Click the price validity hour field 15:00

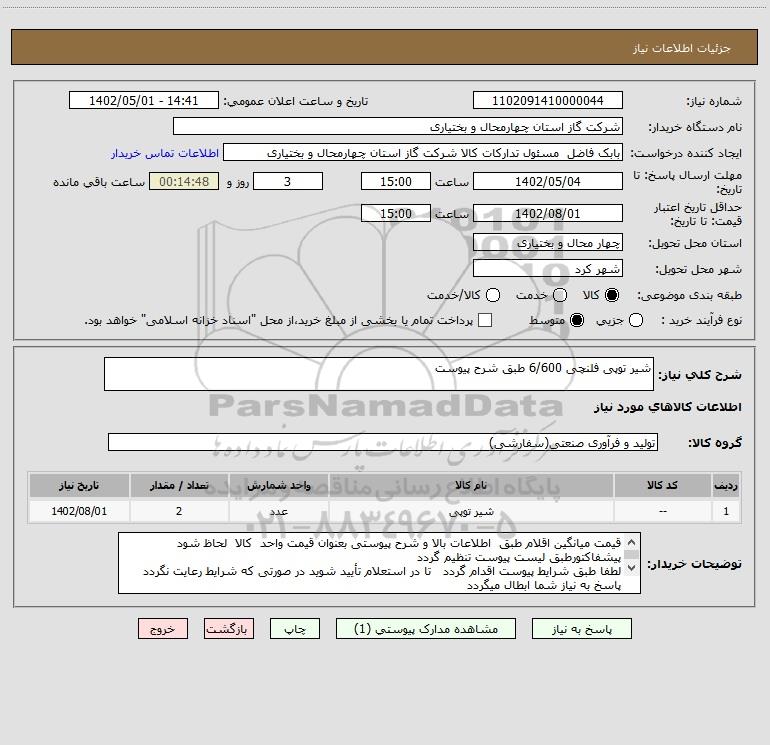pyautogui.click(x=396, y=213)
